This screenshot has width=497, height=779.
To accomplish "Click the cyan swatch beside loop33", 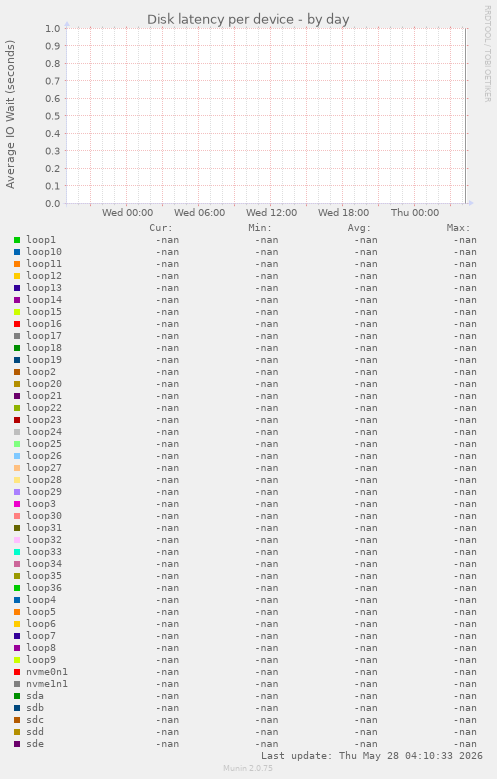I will pos(17,551).
